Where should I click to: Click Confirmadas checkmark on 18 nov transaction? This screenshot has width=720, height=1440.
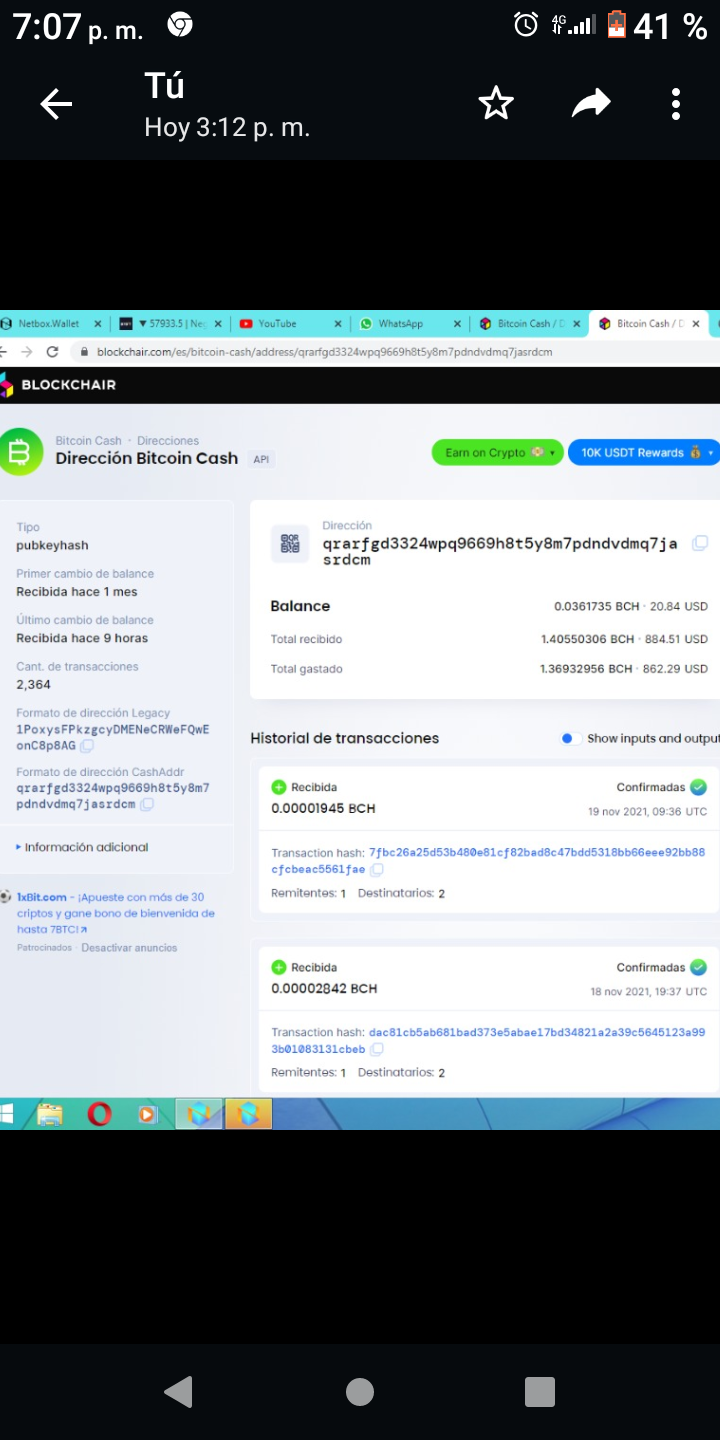click(699, 967)
